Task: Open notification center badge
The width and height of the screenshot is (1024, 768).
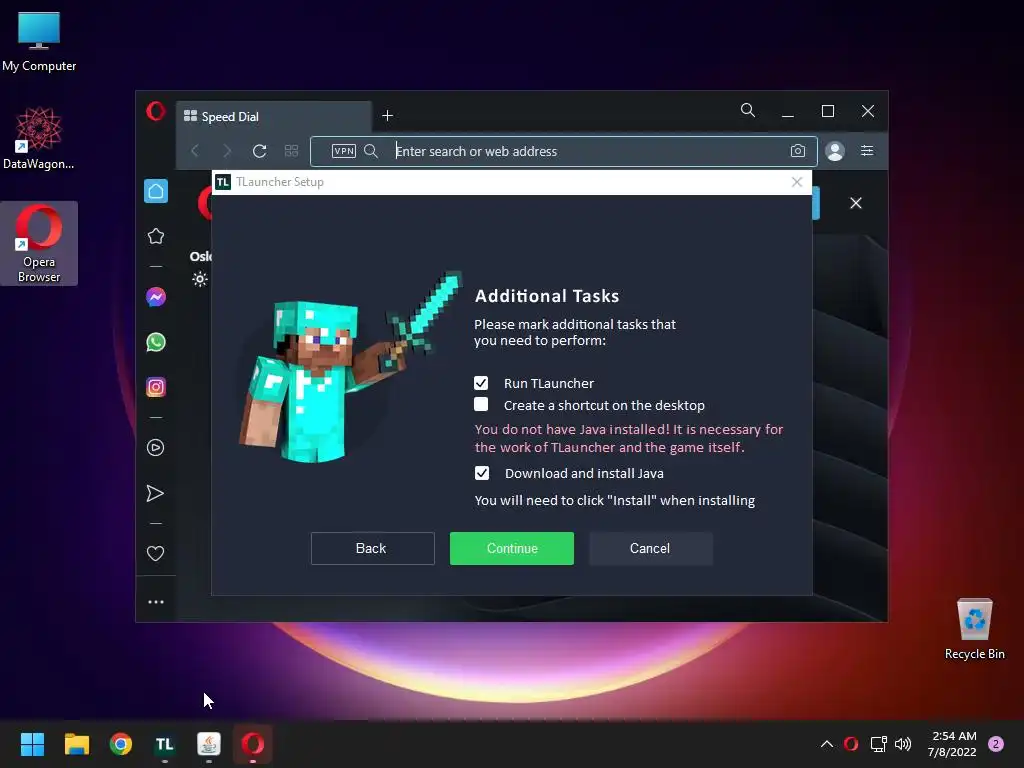Action: click(x=996, y=744)
